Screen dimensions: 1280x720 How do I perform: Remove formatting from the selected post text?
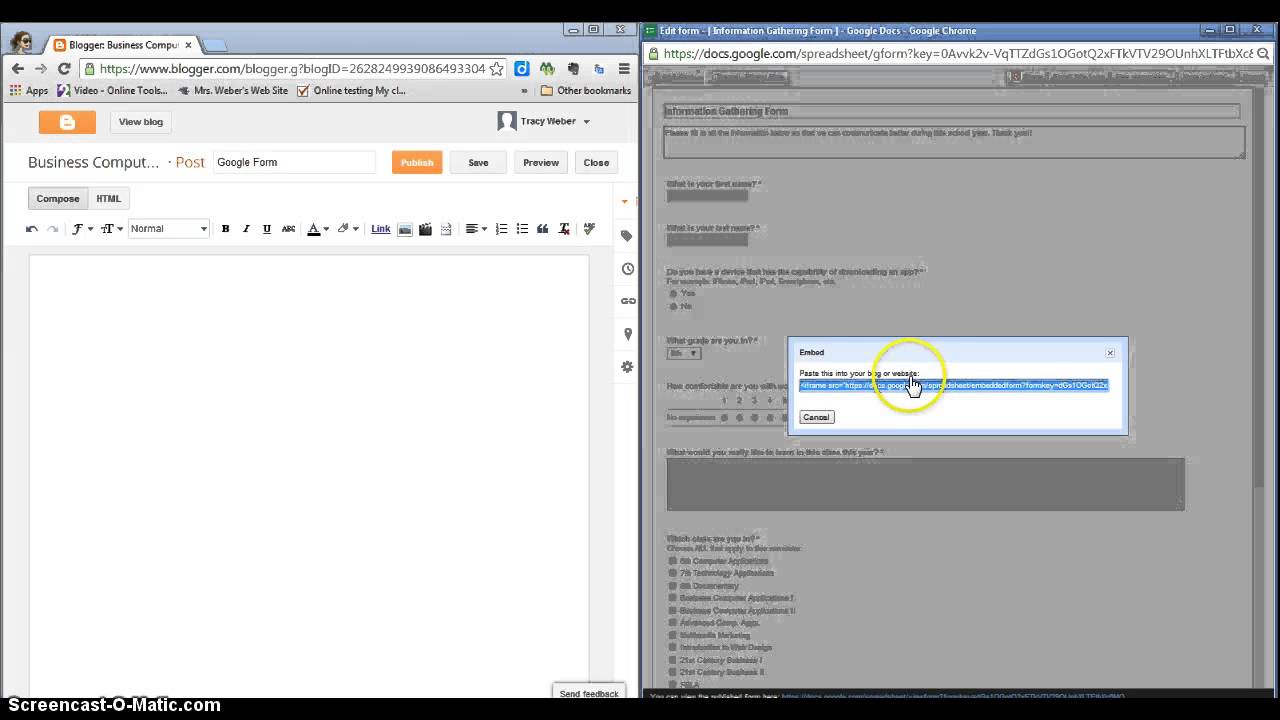tap(565, 229)
